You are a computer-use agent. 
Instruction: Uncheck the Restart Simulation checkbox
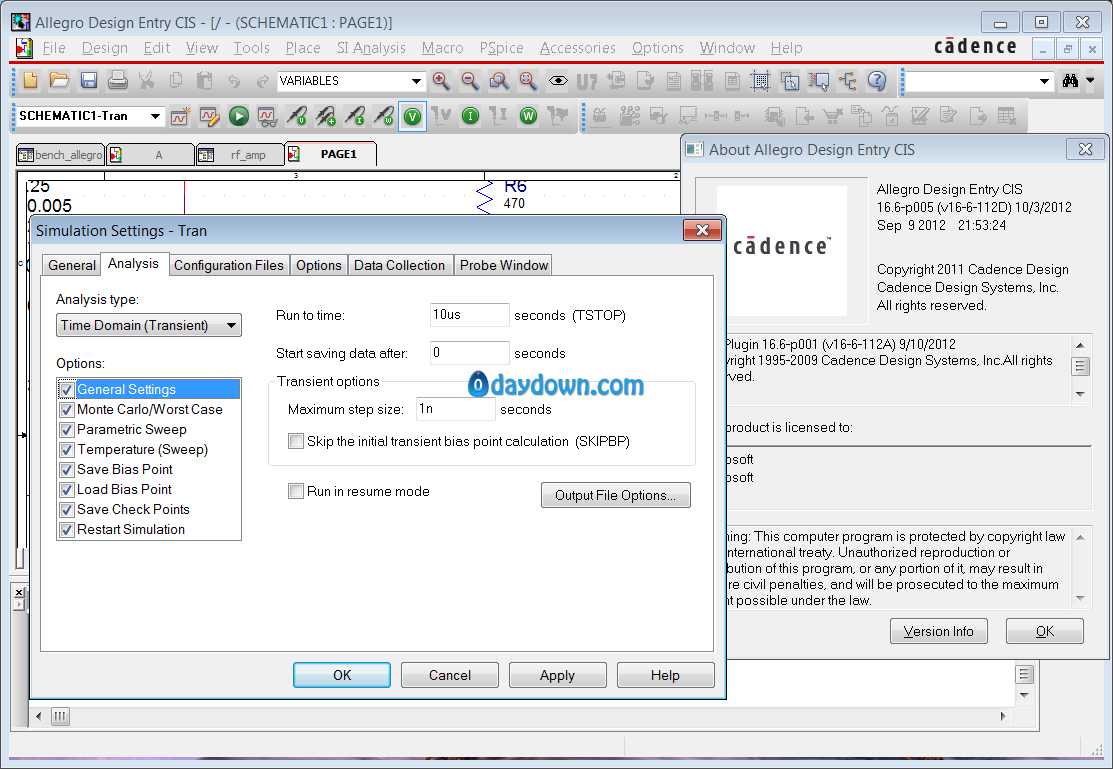(x=67, y=530)
